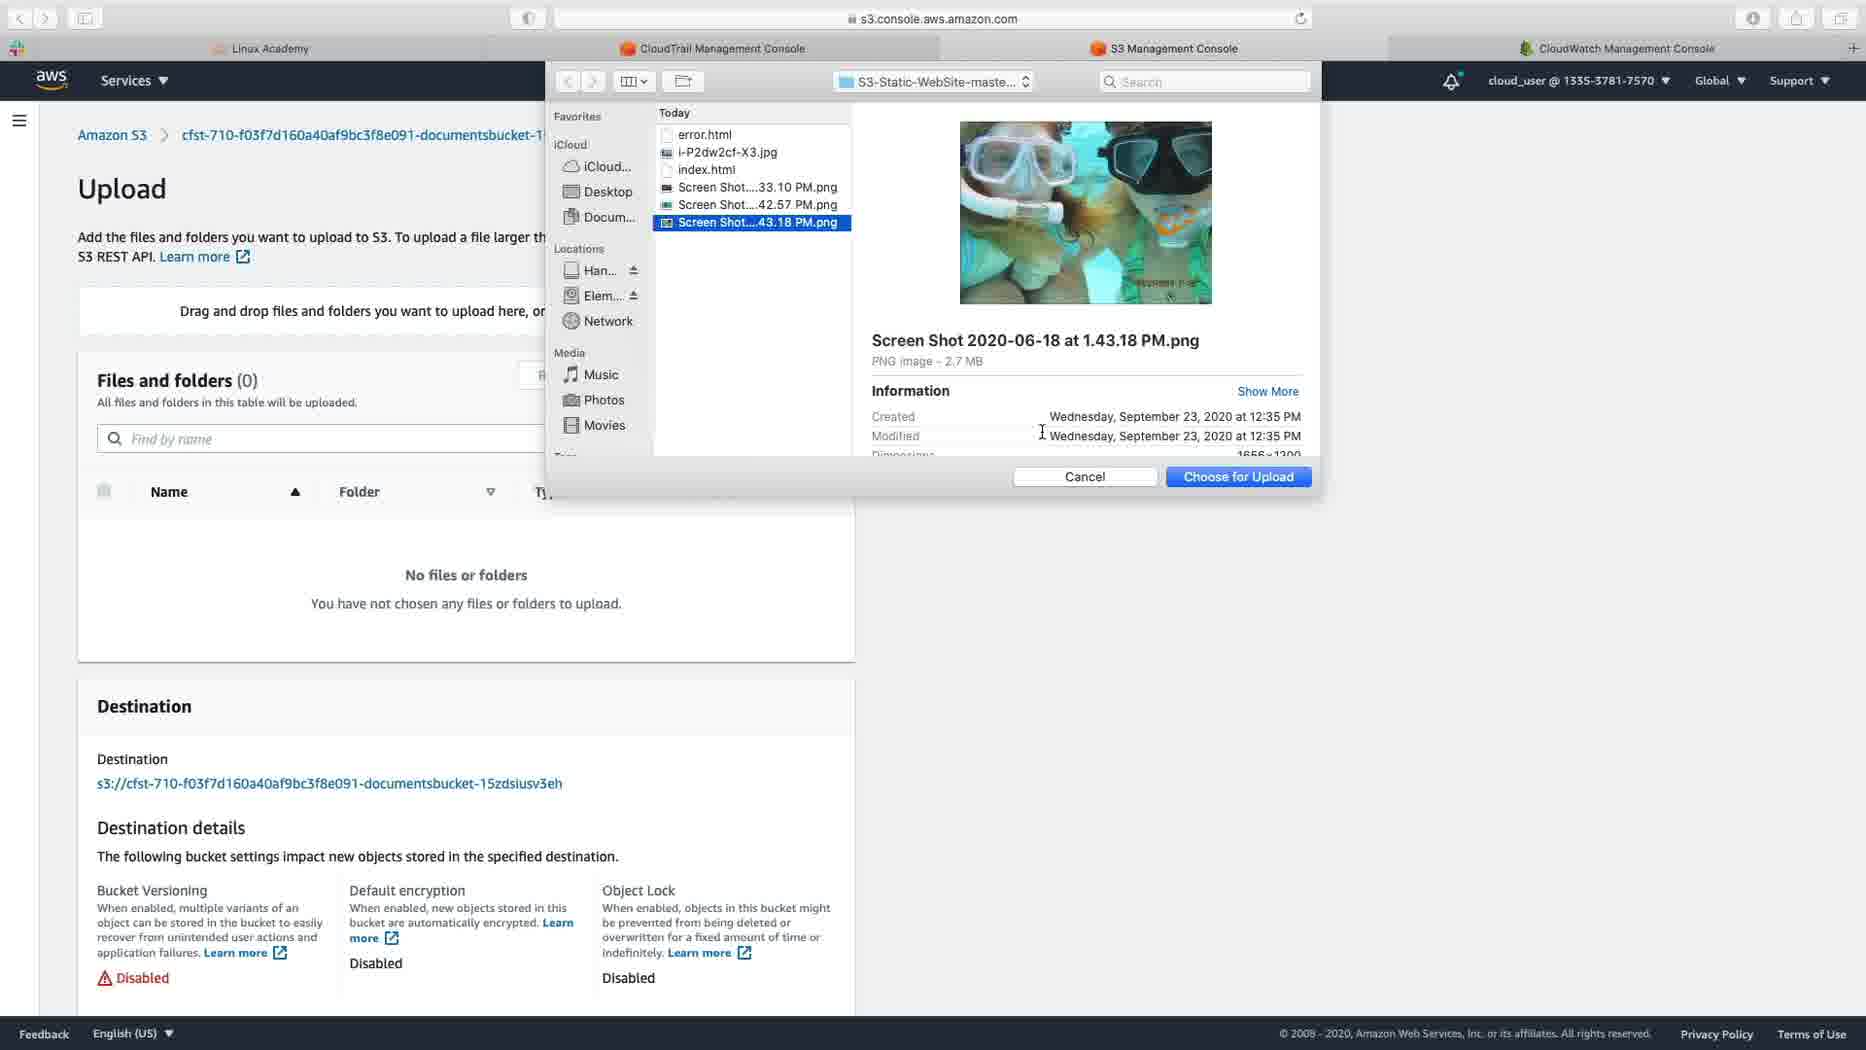Change the file dialog view mode
1866x1050 pixels.
(x=633, y=82)
